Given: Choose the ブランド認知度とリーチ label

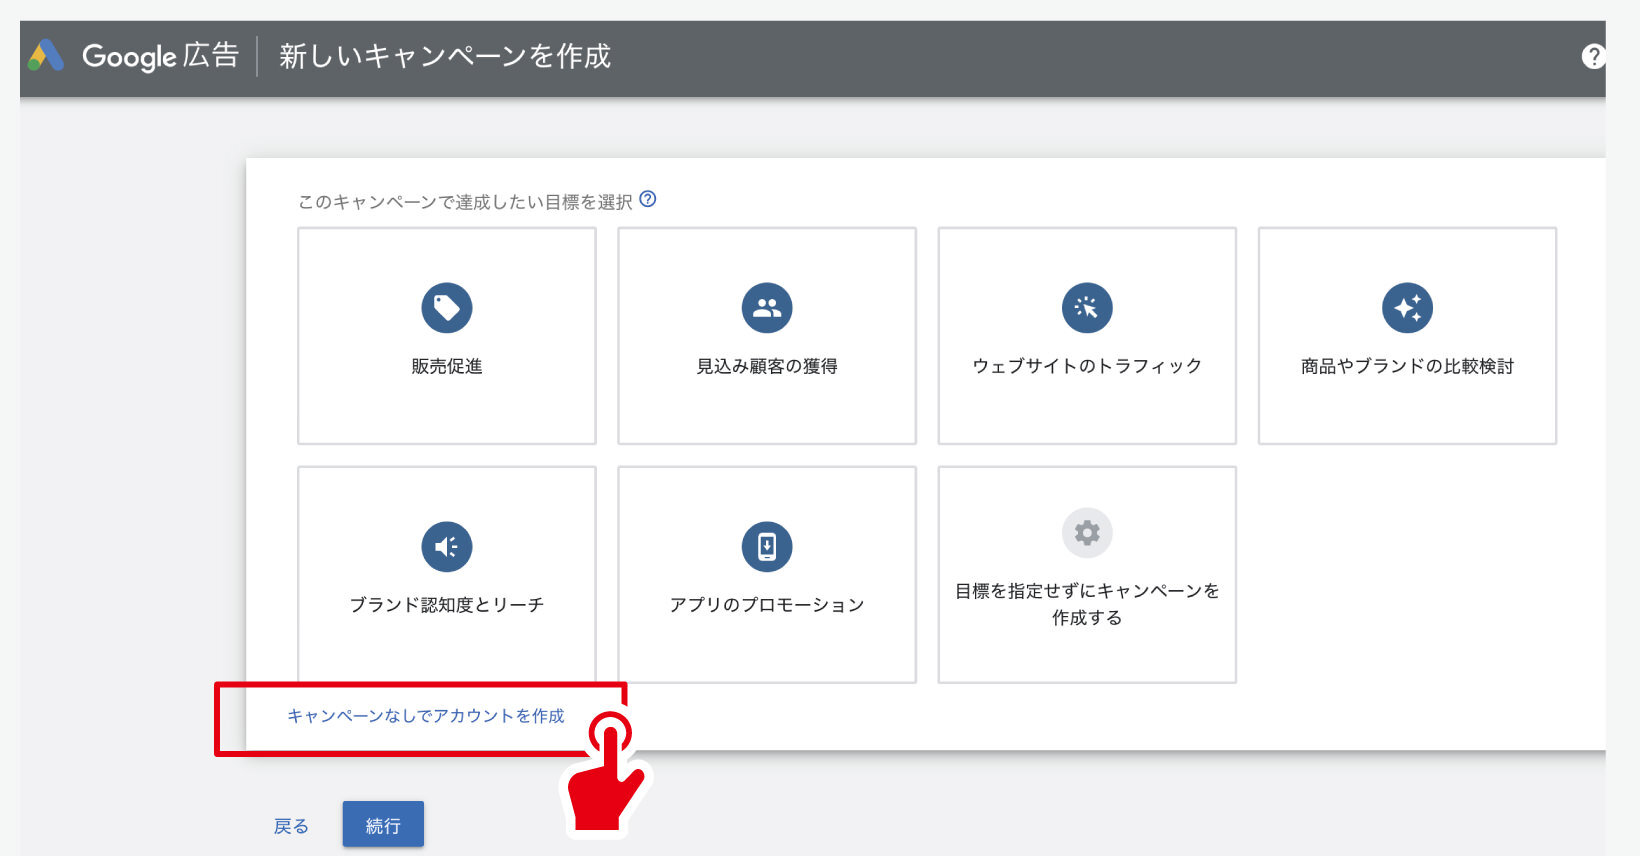Looking at the screenshot, I should click(x=447, y=605).
